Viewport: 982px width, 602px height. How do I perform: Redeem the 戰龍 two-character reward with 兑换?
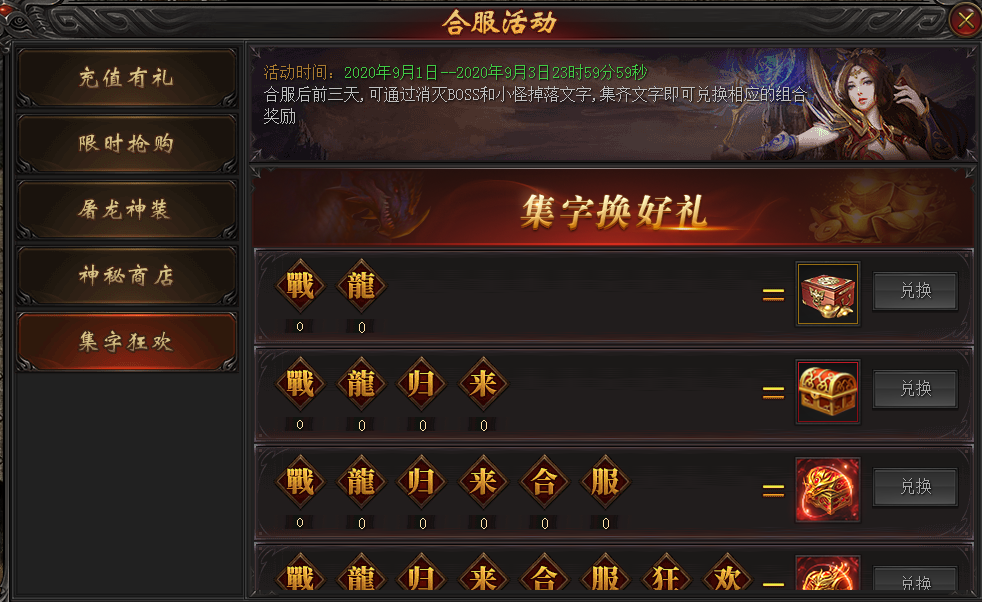tap(915, 291)
